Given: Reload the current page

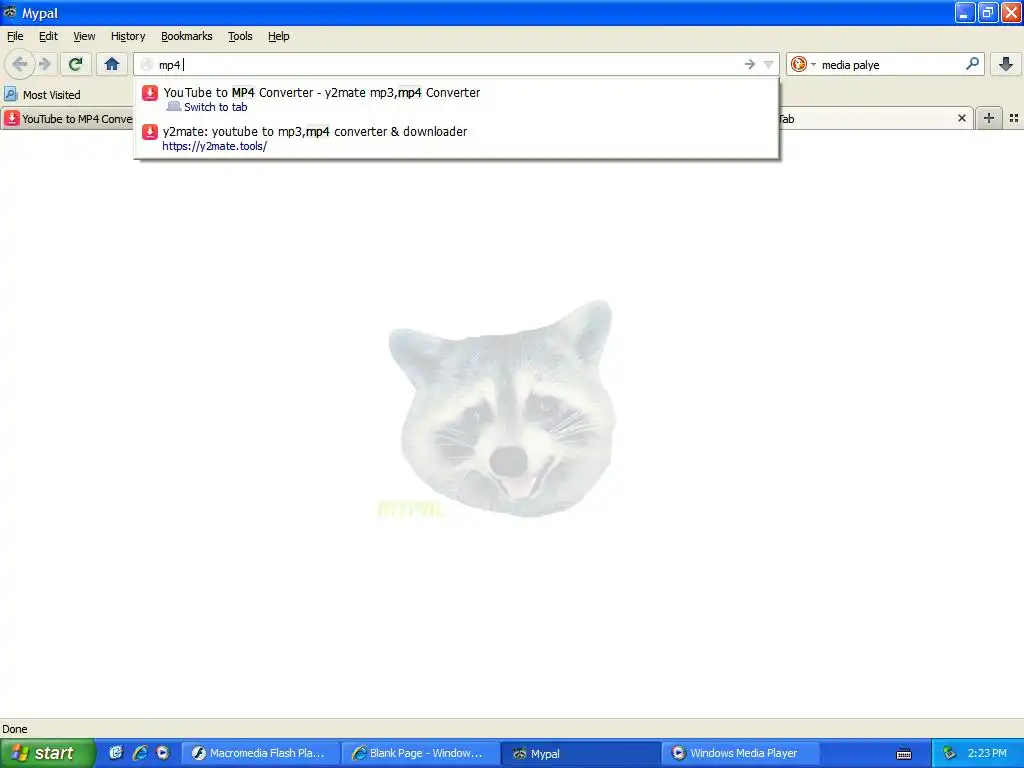Looking at the screenshot, I should click(75, 64).
